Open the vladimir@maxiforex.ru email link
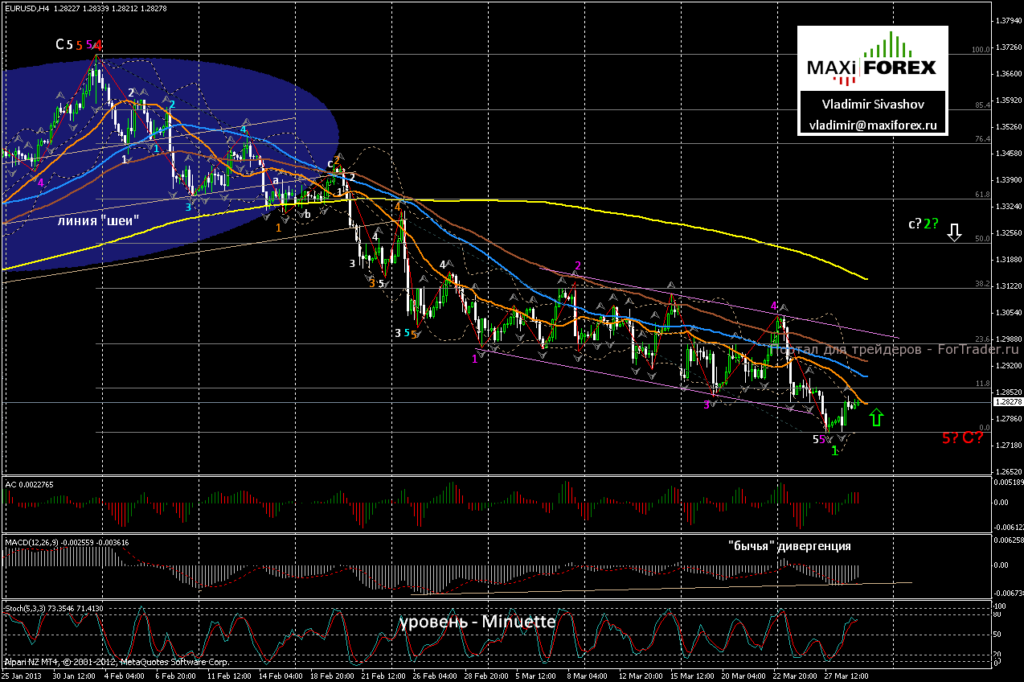 872,125
